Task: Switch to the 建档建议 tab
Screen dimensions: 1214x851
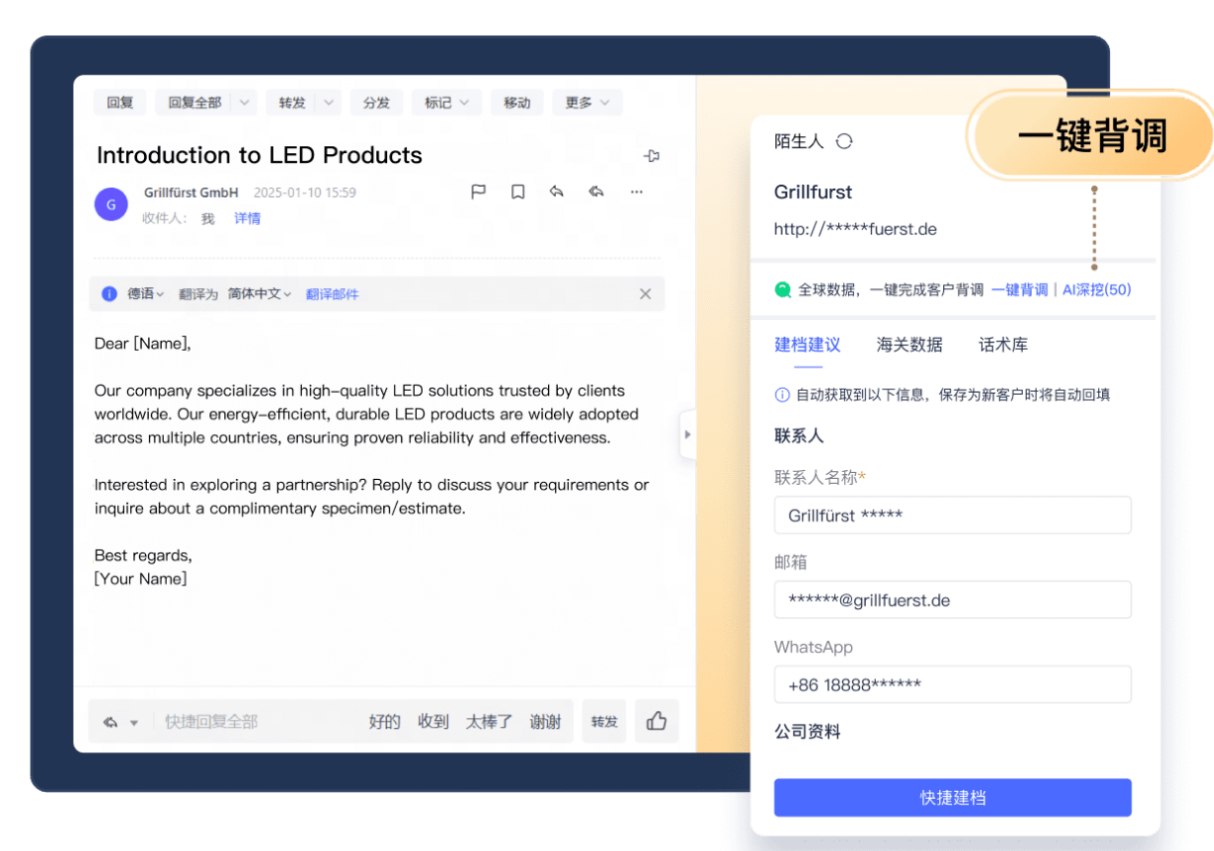Action: coord(807,345)
